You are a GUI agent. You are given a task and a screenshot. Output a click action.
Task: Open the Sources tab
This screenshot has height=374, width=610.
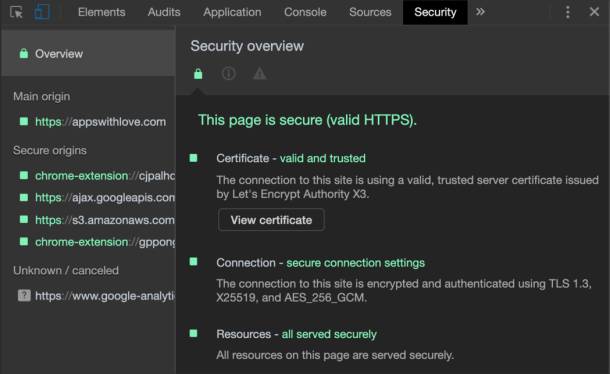point(370,12)
